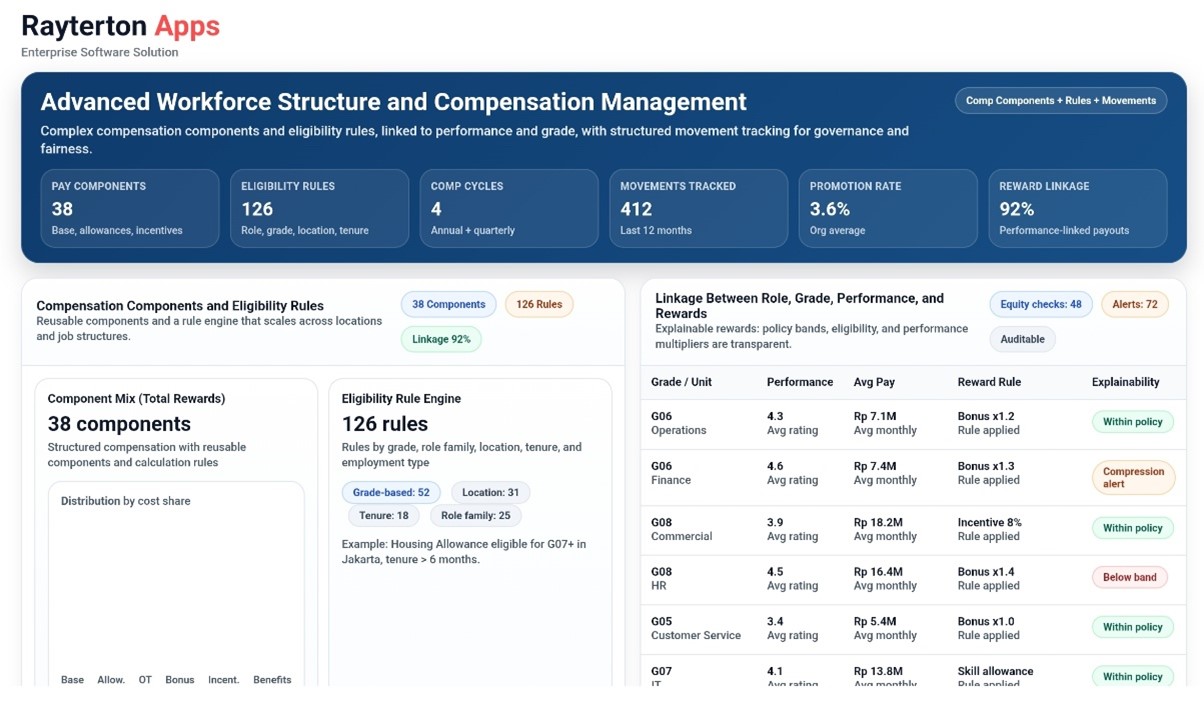This screenshot has height=708, width=1204.
Task: Toggle the "Grade-based: 52" rule filter chip
Action: [x=390, y=492]
